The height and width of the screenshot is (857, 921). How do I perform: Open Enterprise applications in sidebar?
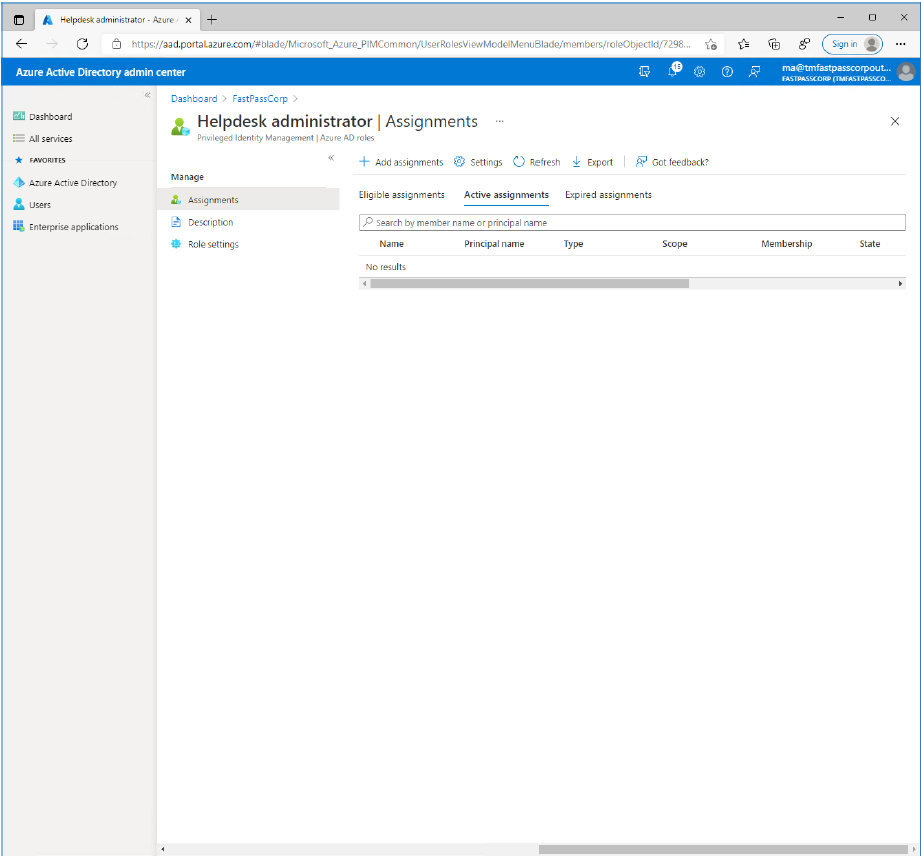(73, 227)
